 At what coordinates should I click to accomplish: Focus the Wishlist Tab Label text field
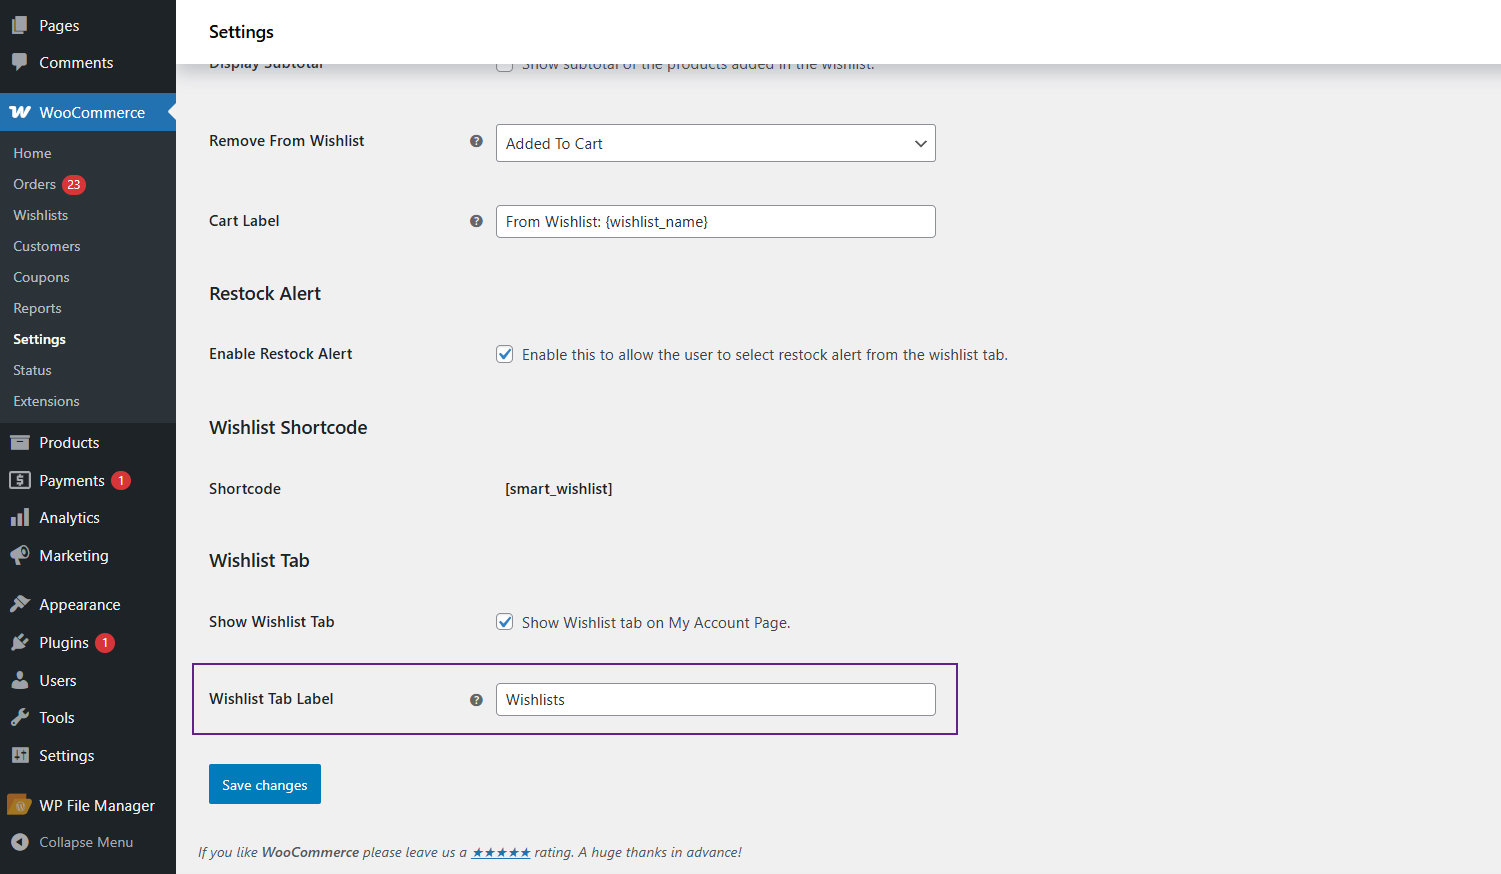point(715,700)
